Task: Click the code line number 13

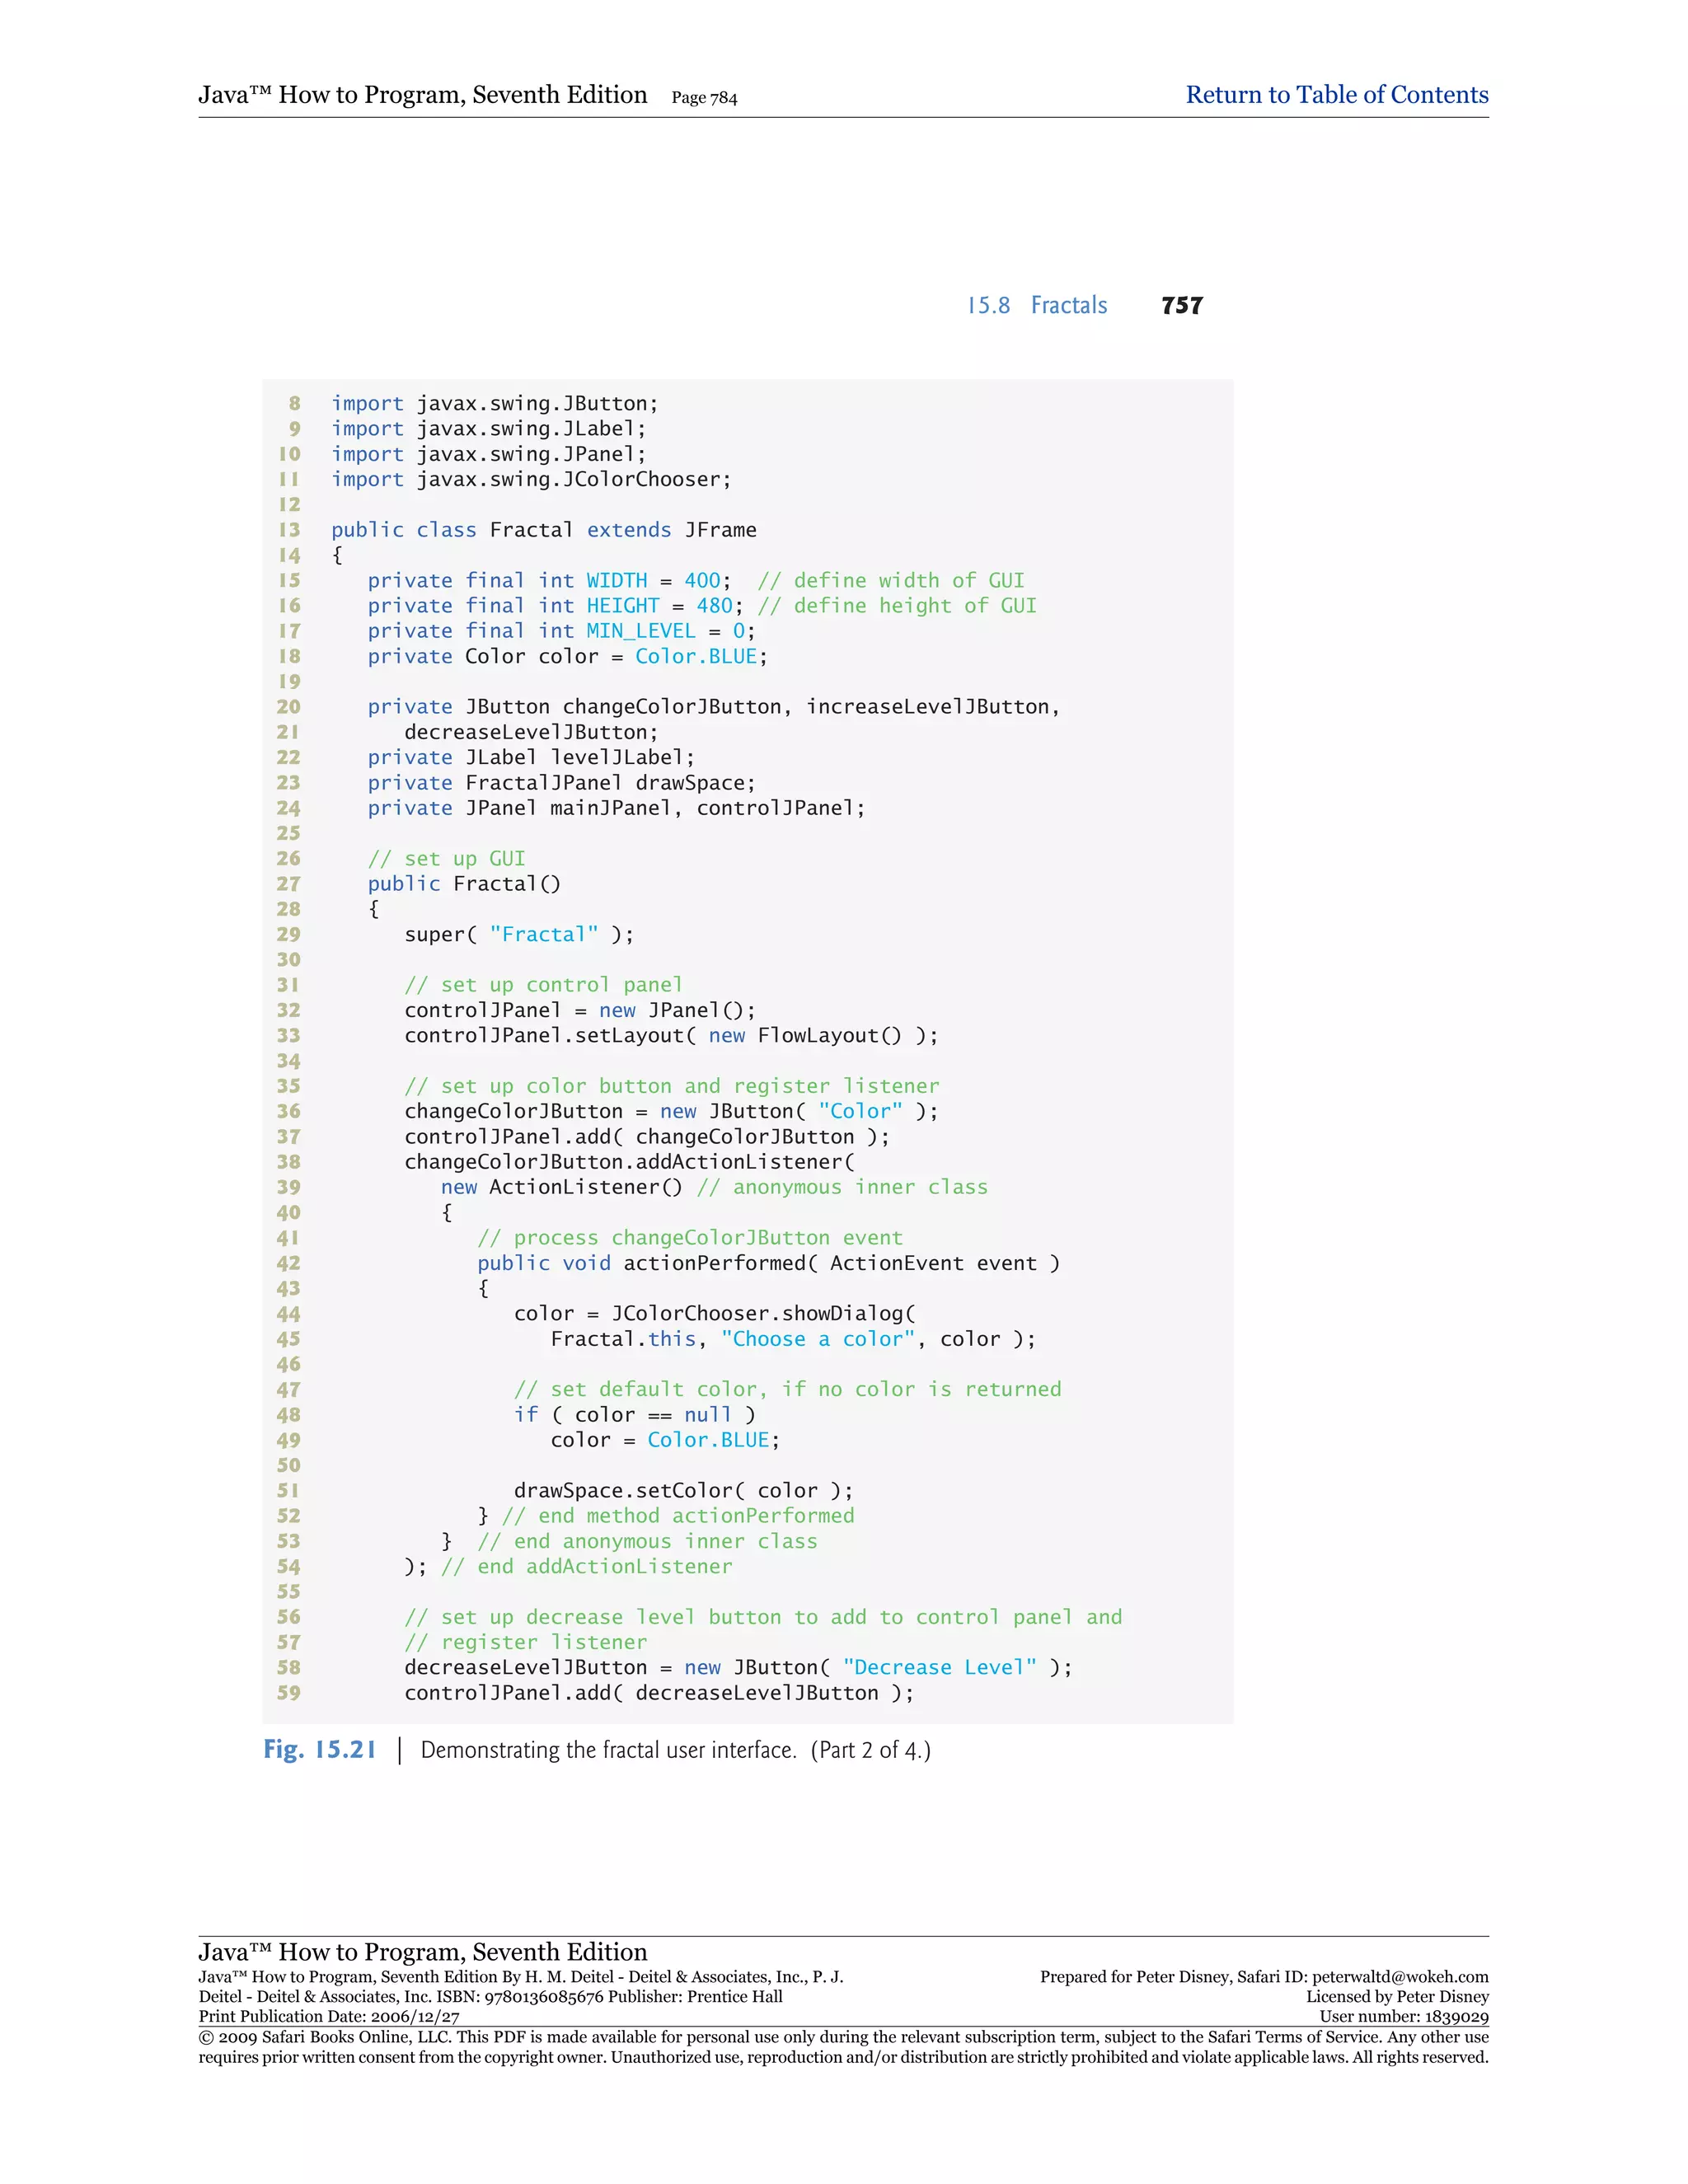Action: (x=289, y=530)
